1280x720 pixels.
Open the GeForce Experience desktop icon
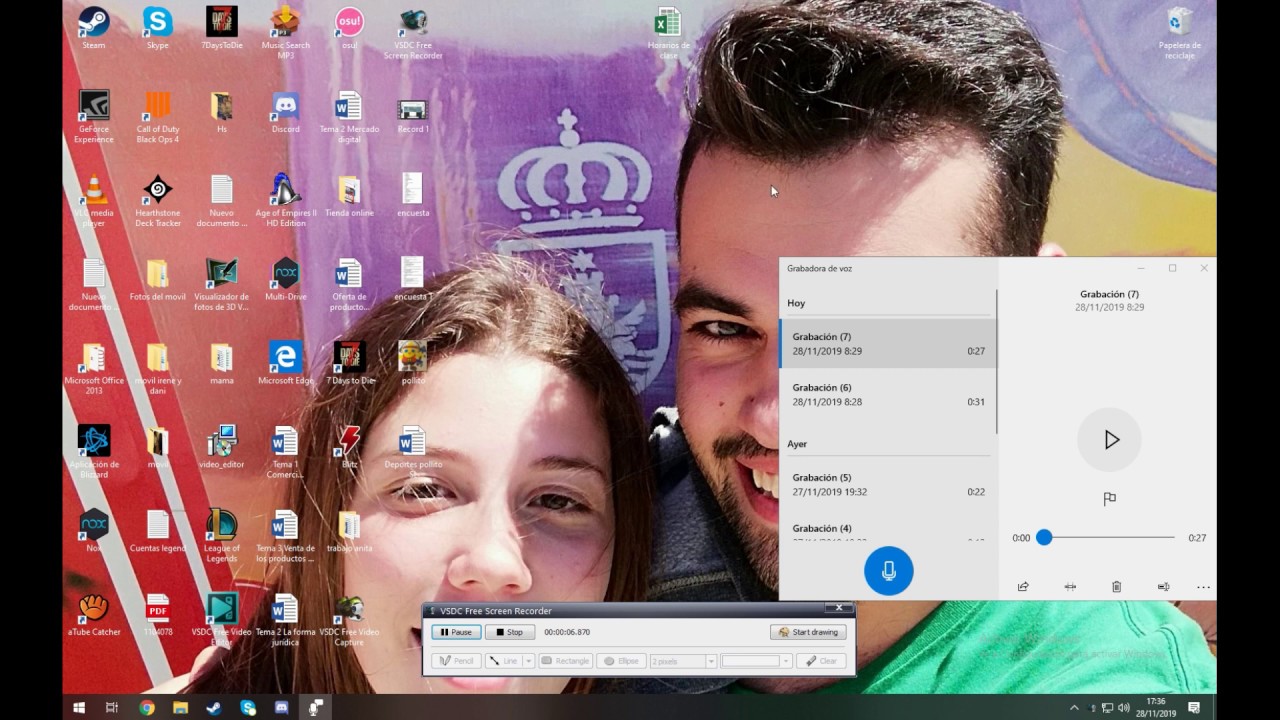(94, 116)
